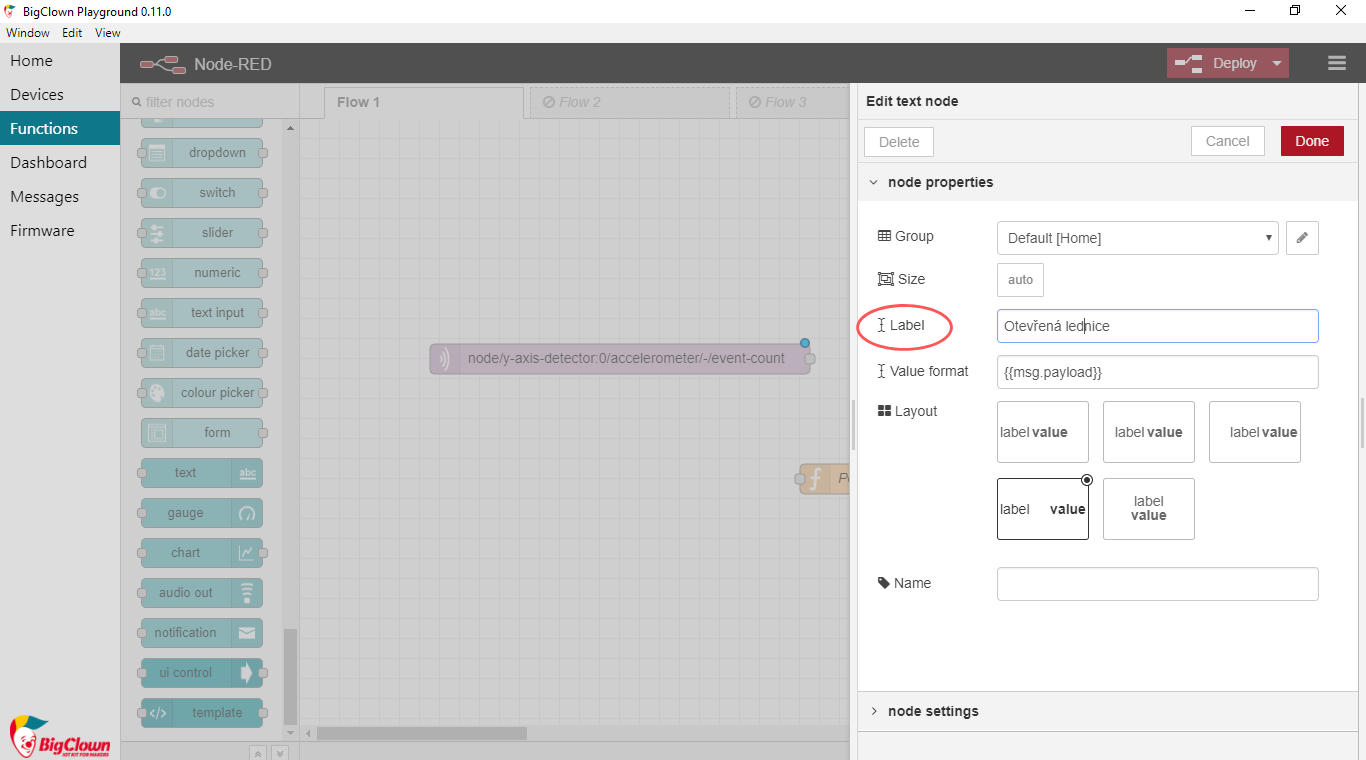1366x760 pixels.
Task: Choose spread layout label and value
Action: [x=1043, y=509]
